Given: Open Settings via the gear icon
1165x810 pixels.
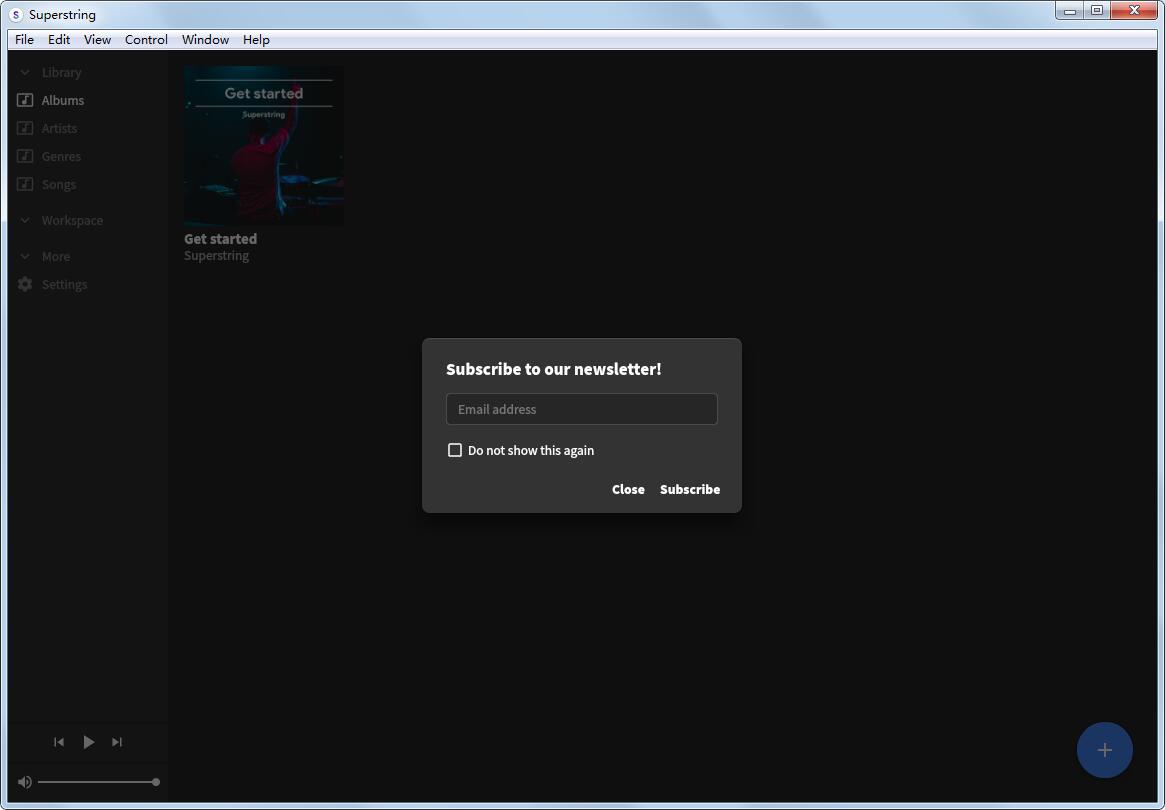Looking at the screenshot, I should 25,284.
